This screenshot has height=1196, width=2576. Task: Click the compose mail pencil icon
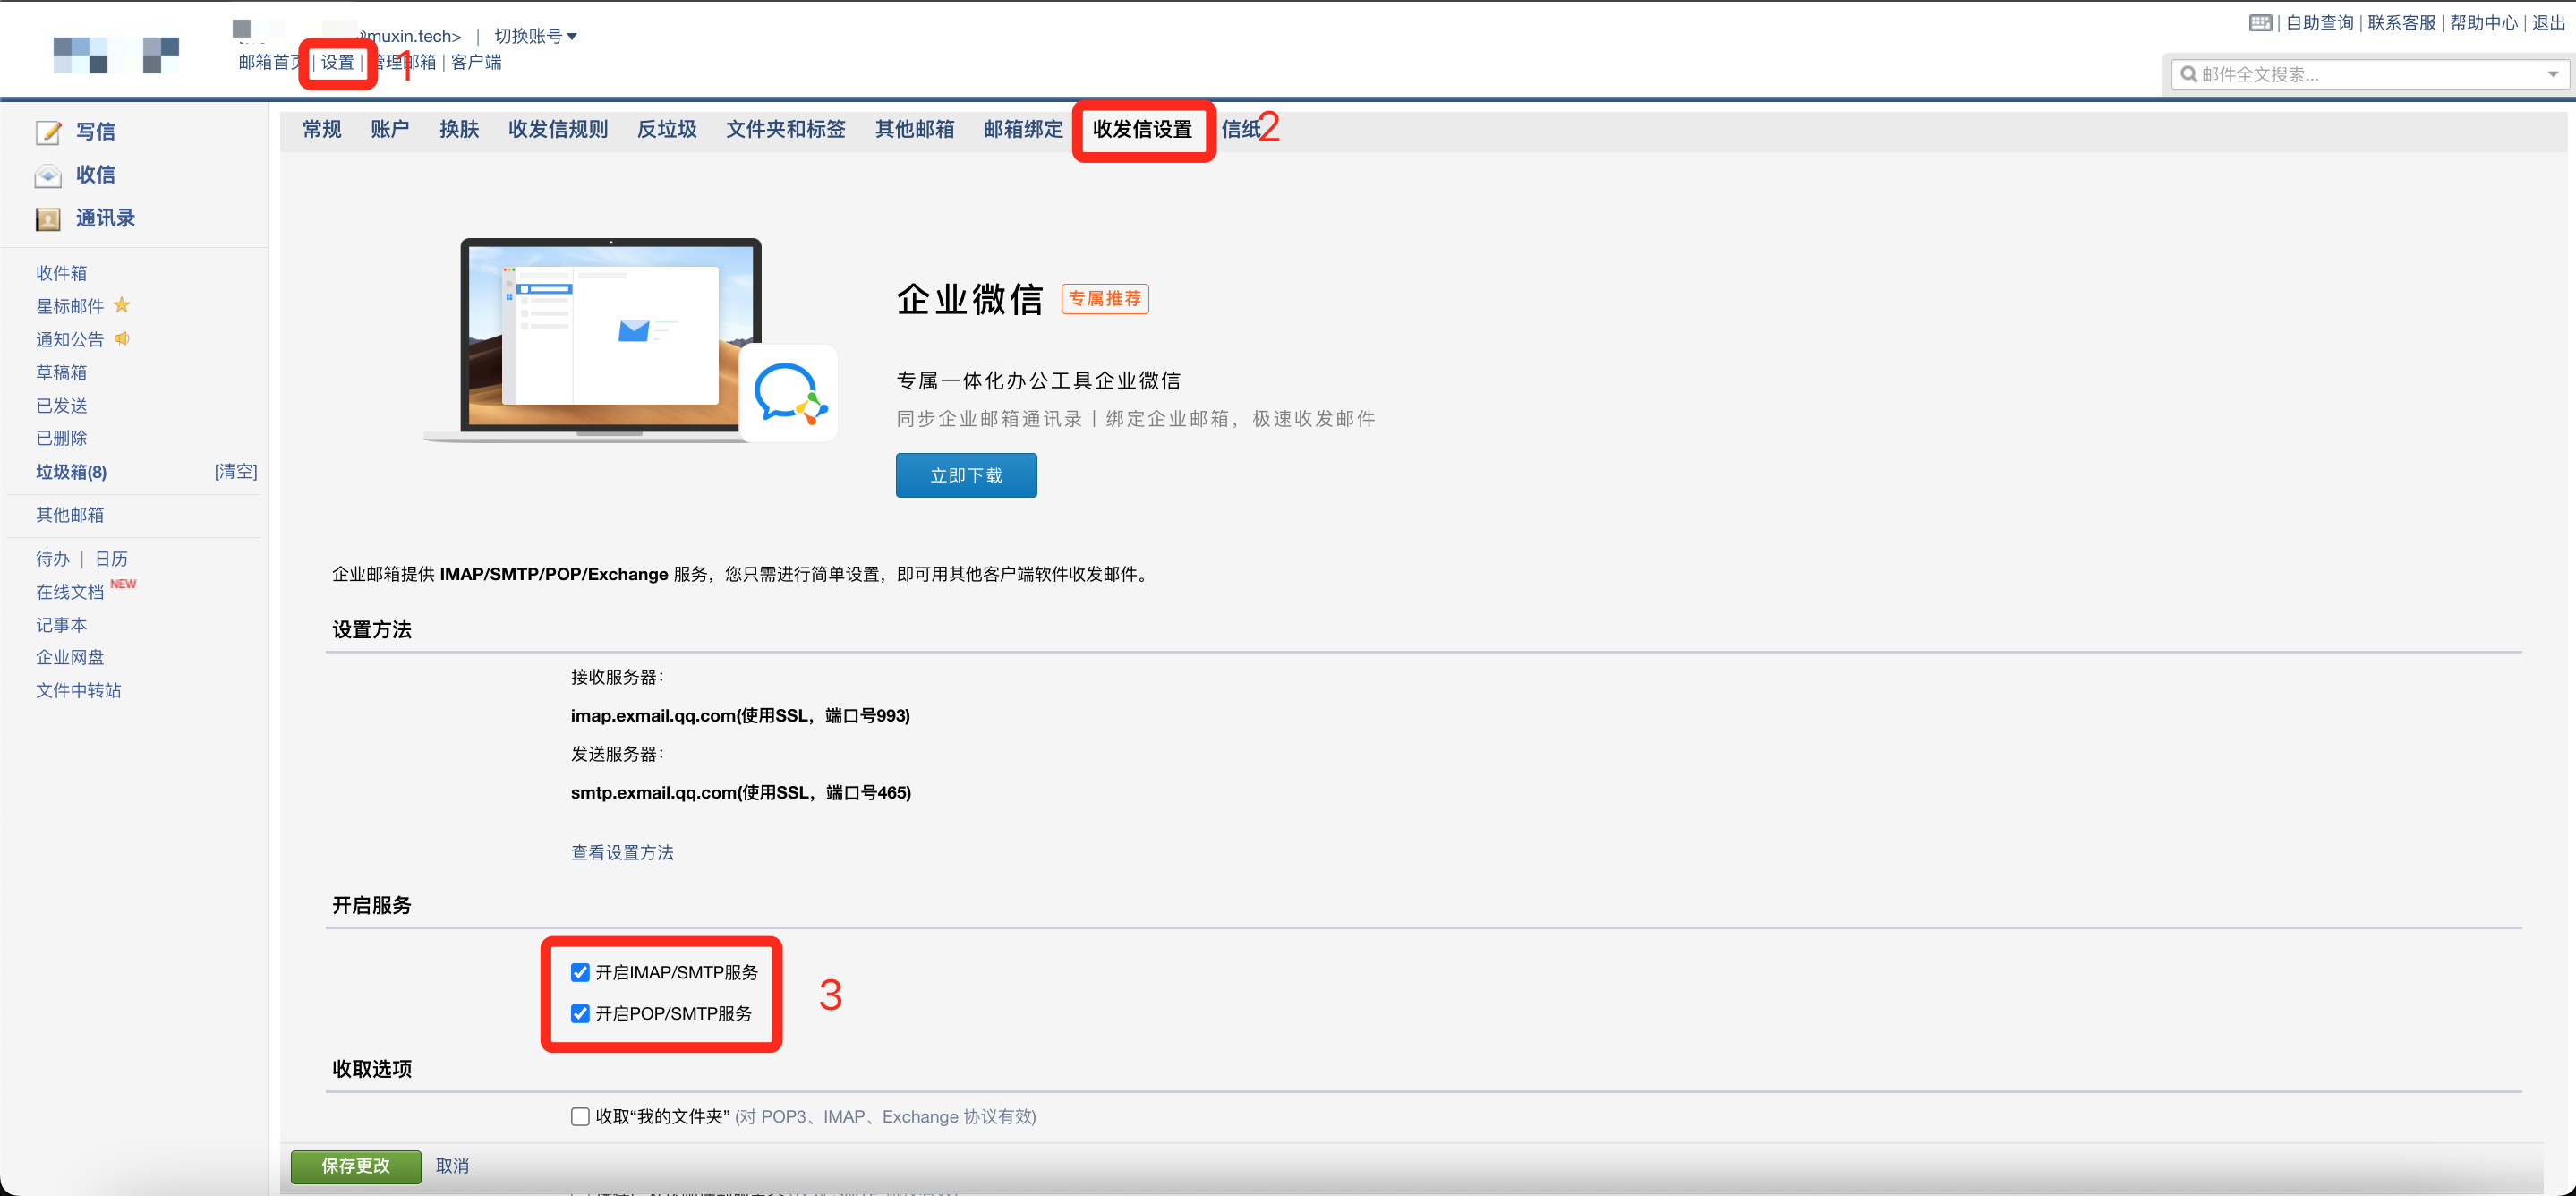click(48, 132)
